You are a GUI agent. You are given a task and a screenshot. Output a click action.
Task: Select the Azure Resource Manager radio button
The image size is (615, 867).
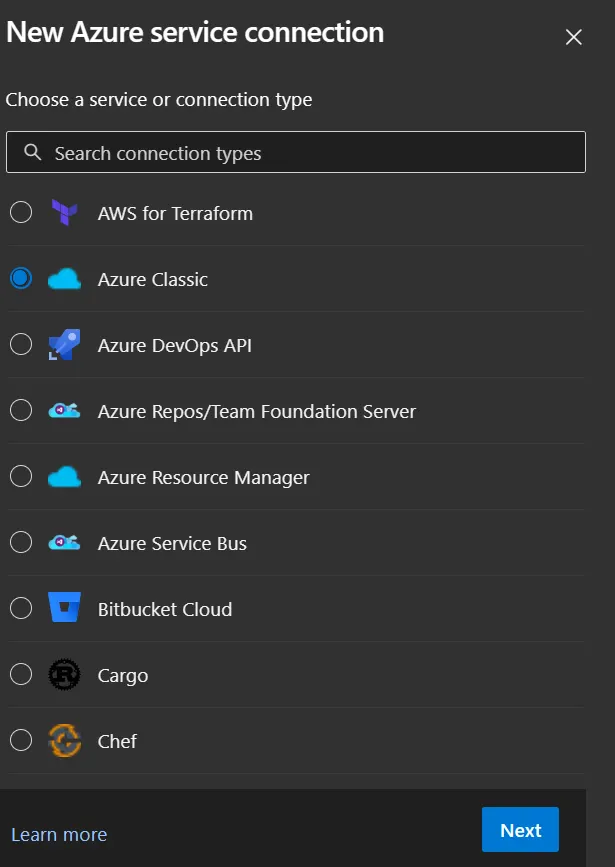[x=20, y=477]
